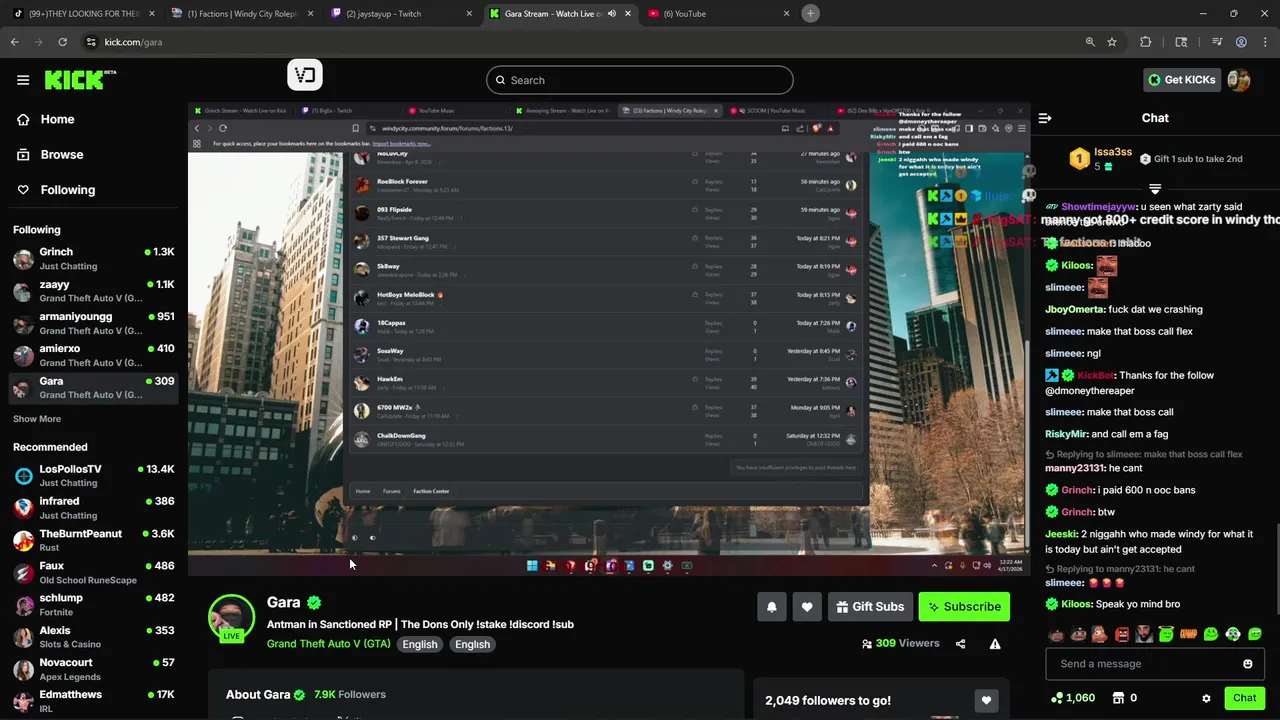Open user profile avatar in header
The width and height of the screenshot is (1280, 720).
[1239, 80]
